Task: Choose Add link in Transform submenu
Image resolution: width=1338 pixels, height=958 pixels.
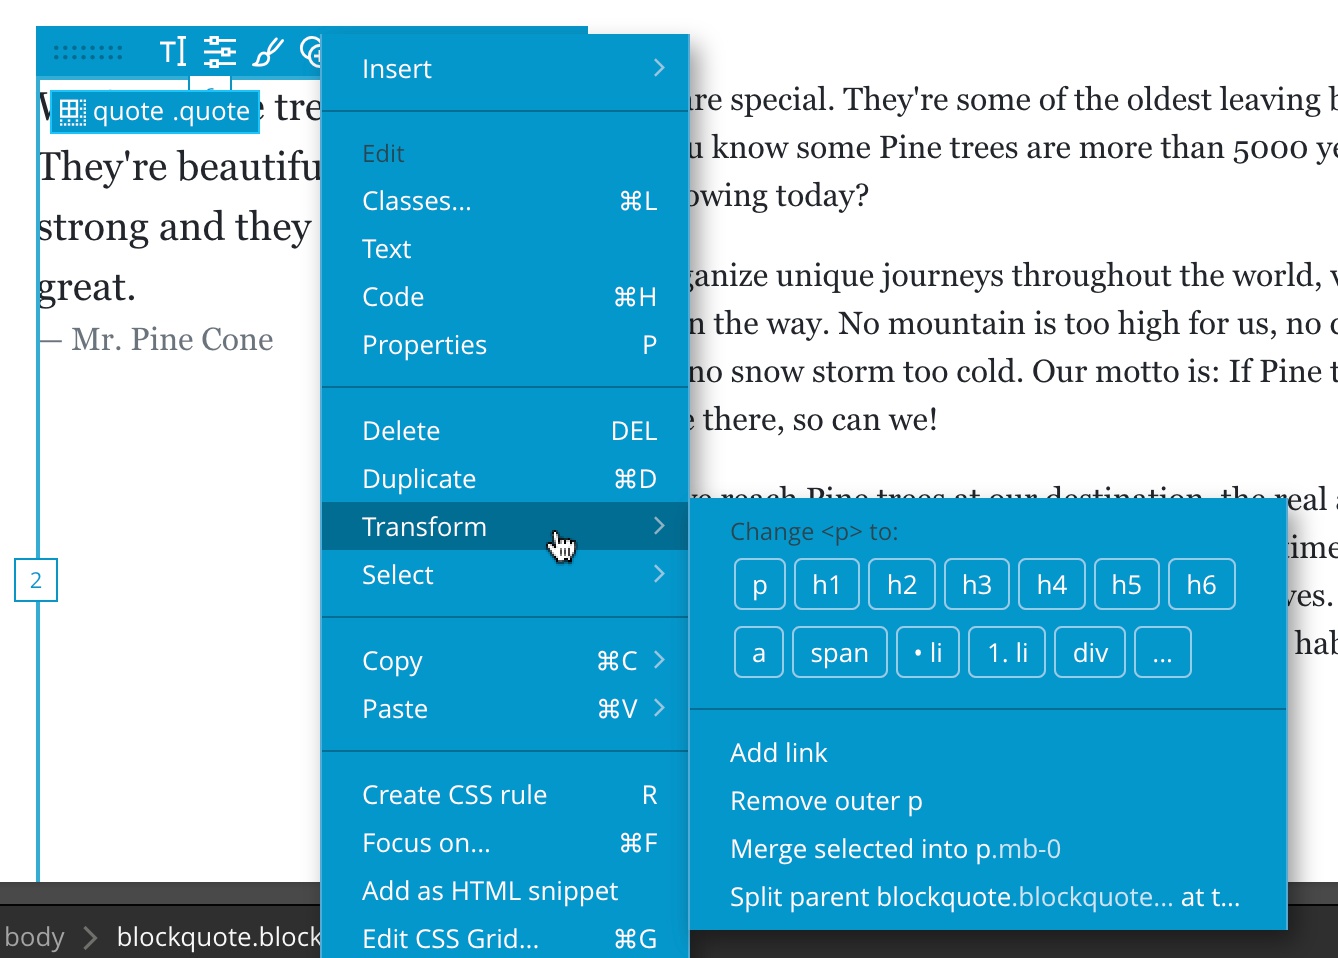Action: [988, 753]
